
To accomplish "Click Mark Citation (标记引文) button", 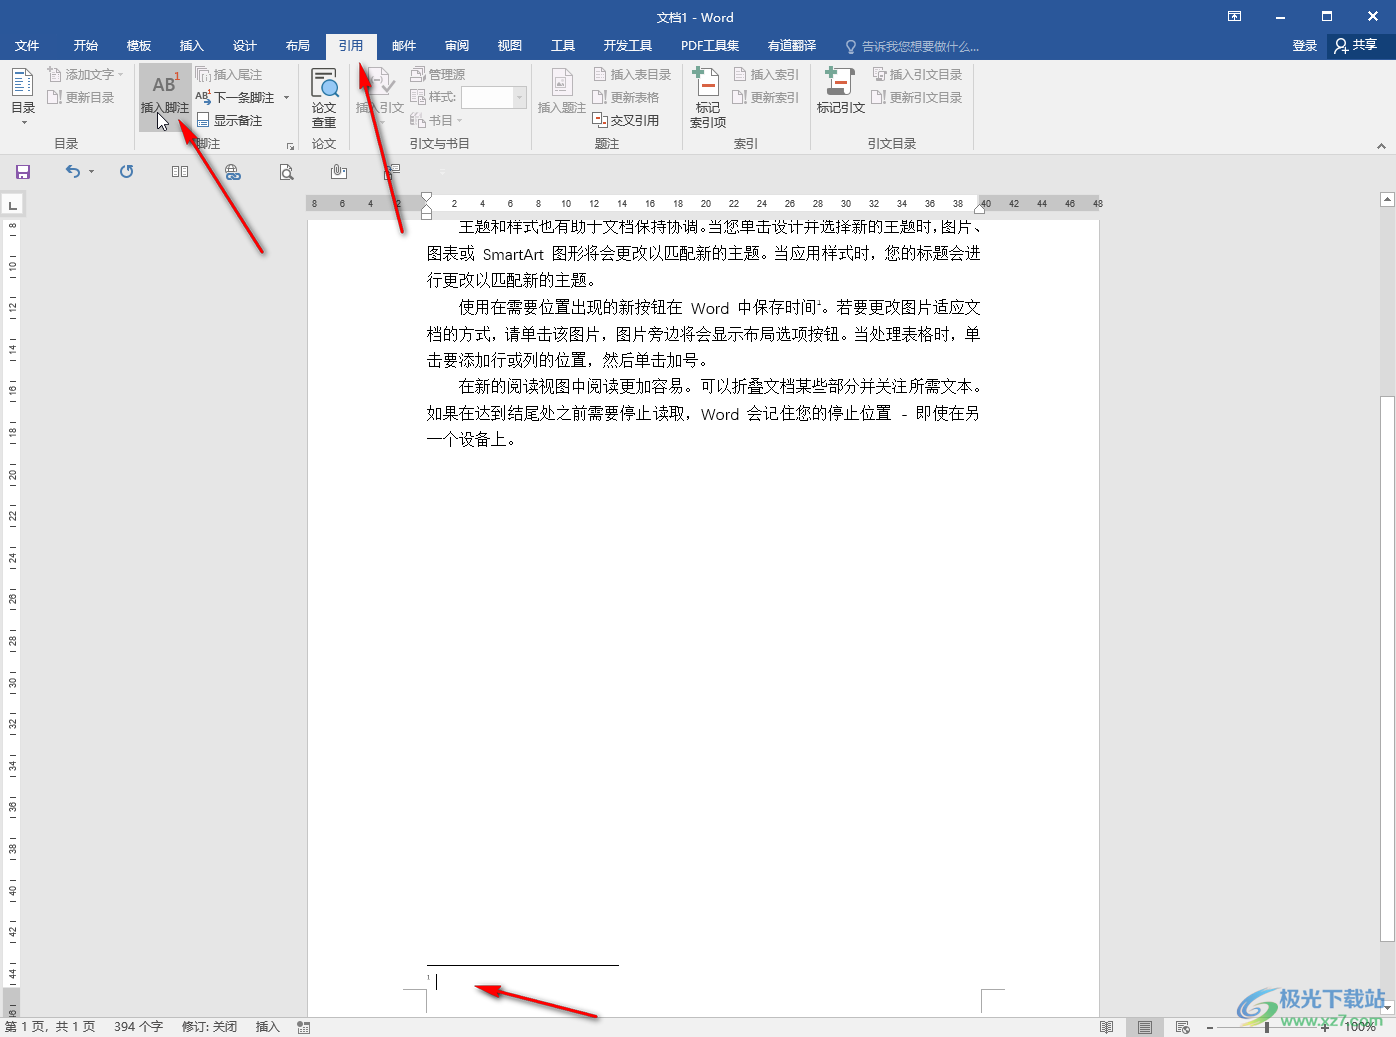I will click(x=840, y=92).
